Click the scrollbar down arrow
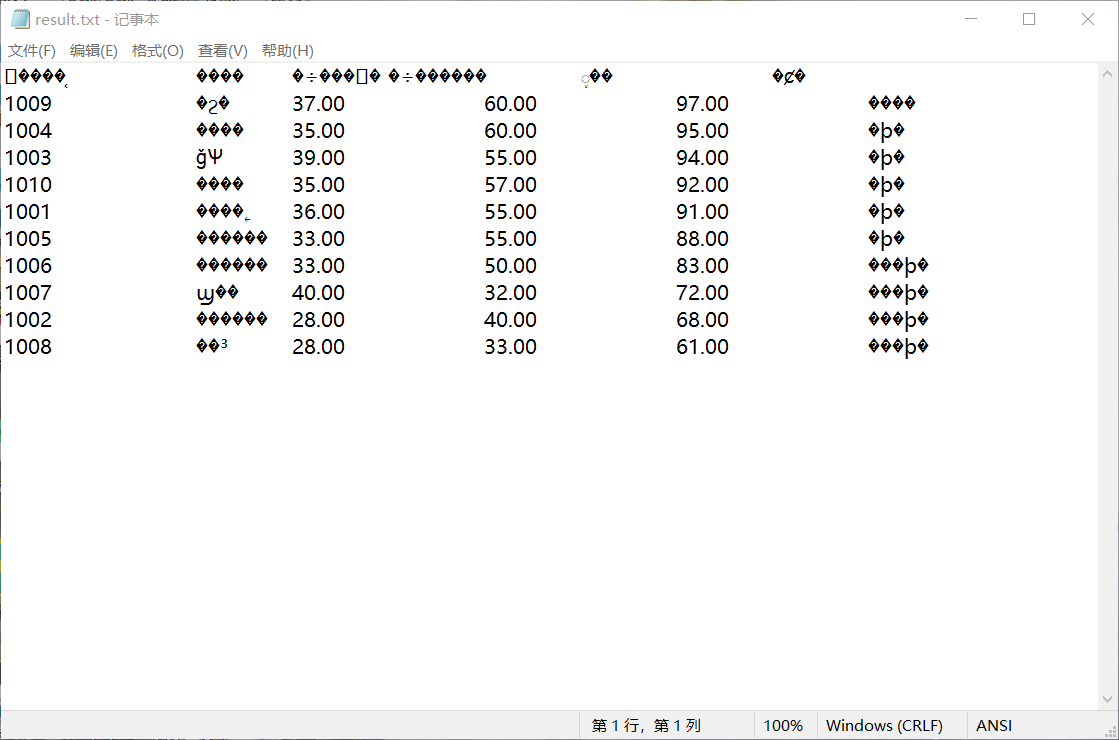The height and width of the screenshot is (740, 1119). [1107, 699]
